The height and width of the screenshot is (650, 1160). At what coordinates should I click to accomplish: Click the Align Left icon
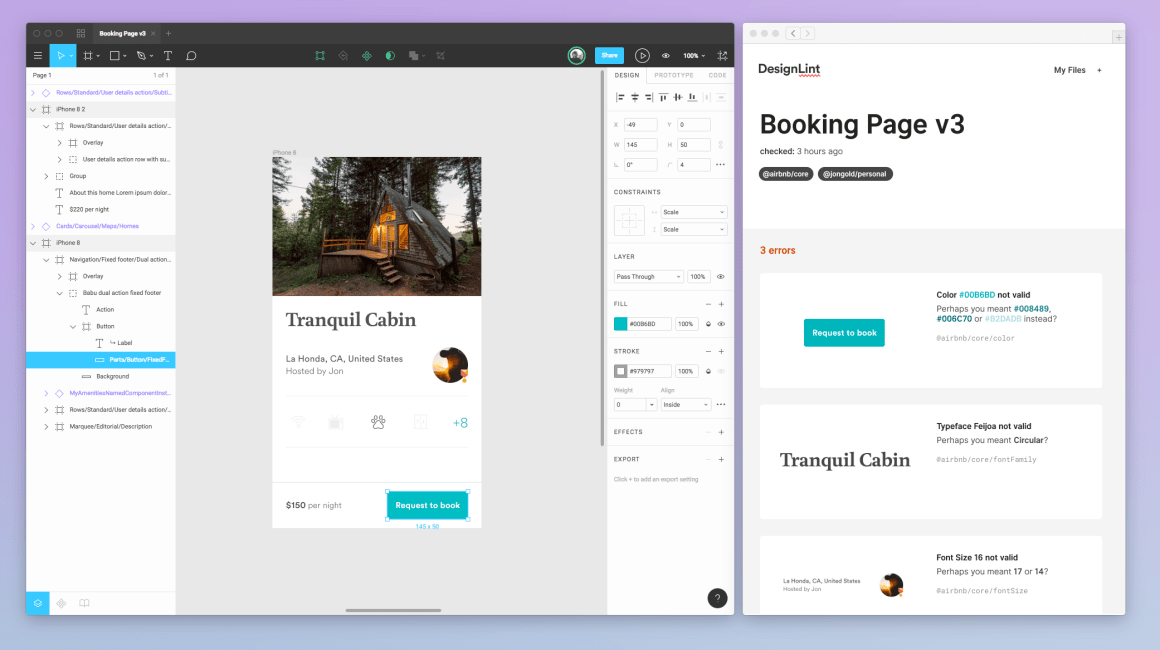pos(620,97)
